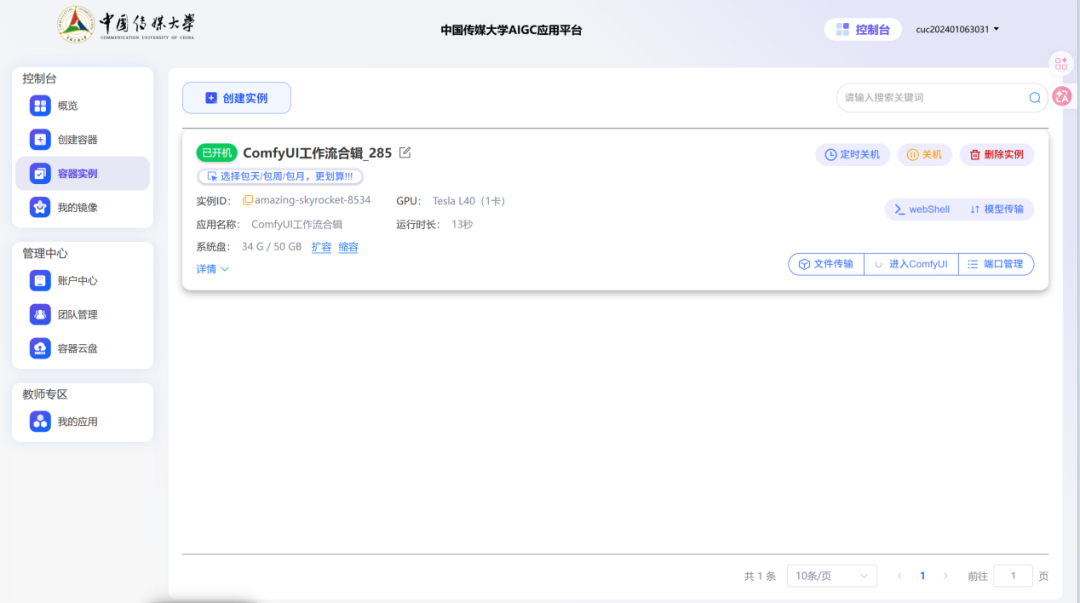Go to previous page arrow
The image size is (1080, 603).
coord(900,575)
